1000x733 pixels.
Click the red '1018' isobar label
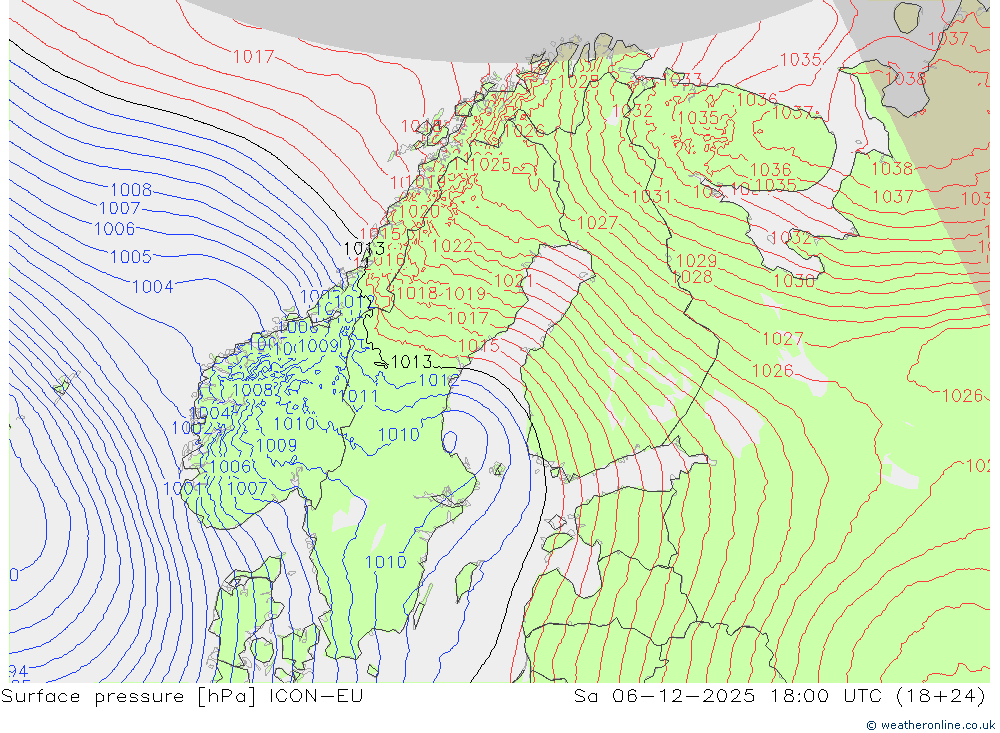click(417, 293)
